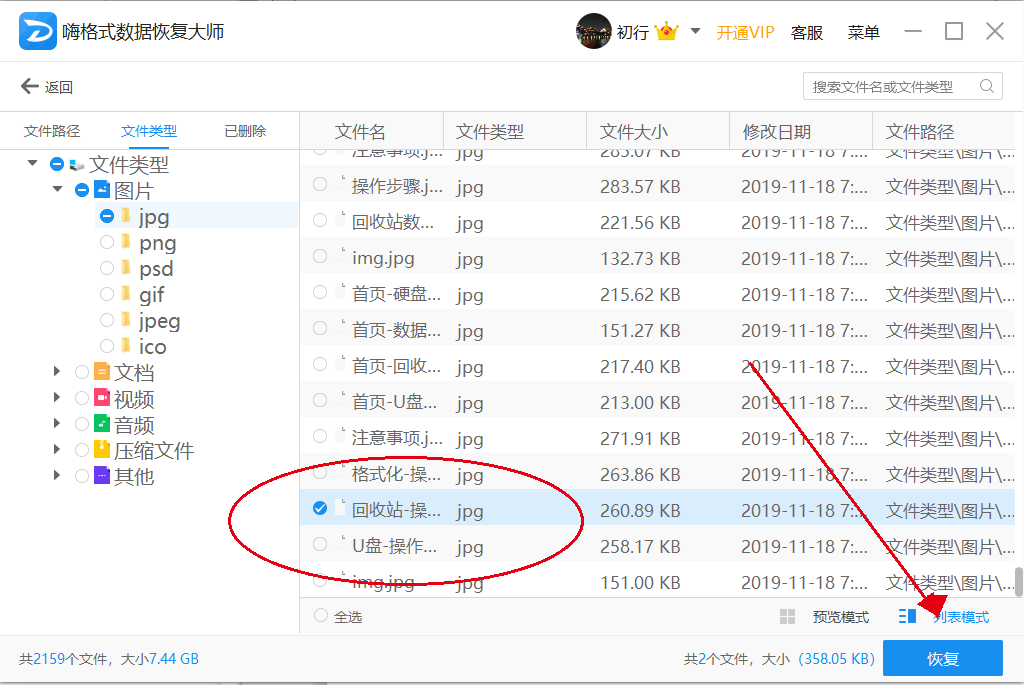1024x685 pixels.
Task: Toggle the 图片 partial checkbox
Action: pos(82,190)
